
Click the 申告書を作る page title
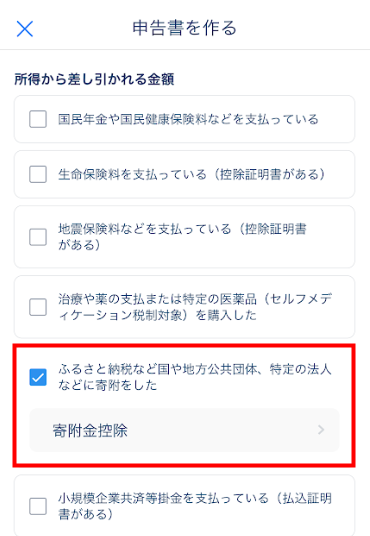click(x=185, y=28)
